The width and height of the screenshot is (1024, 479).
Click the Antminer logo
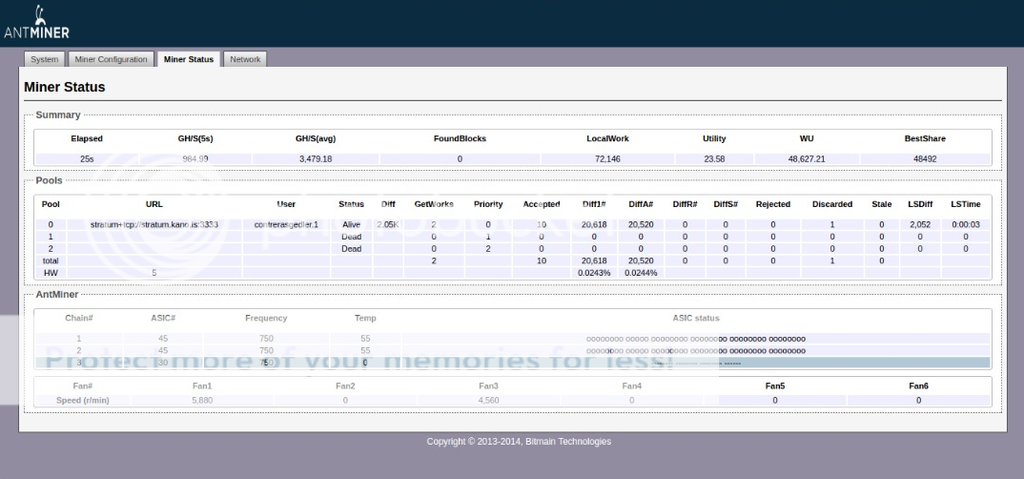[x=37, y=23]
